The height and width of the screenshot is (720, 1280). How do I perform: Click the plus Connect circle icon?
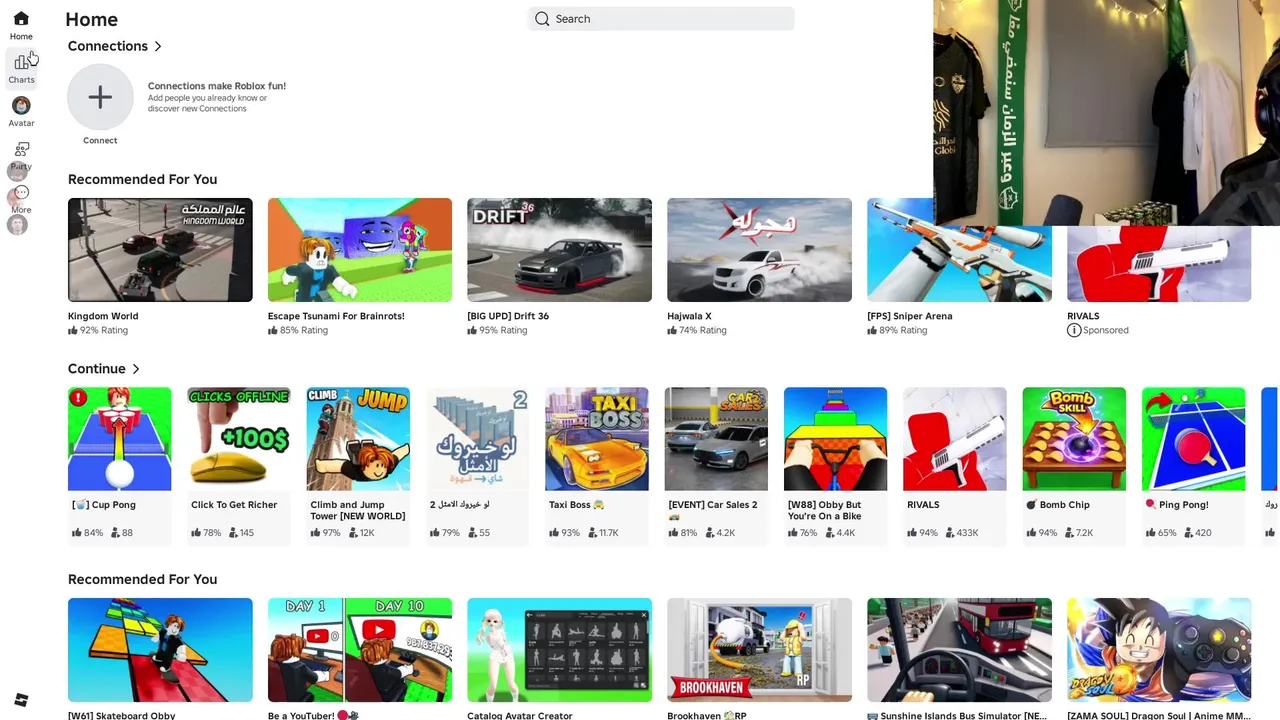click(100, 97)
